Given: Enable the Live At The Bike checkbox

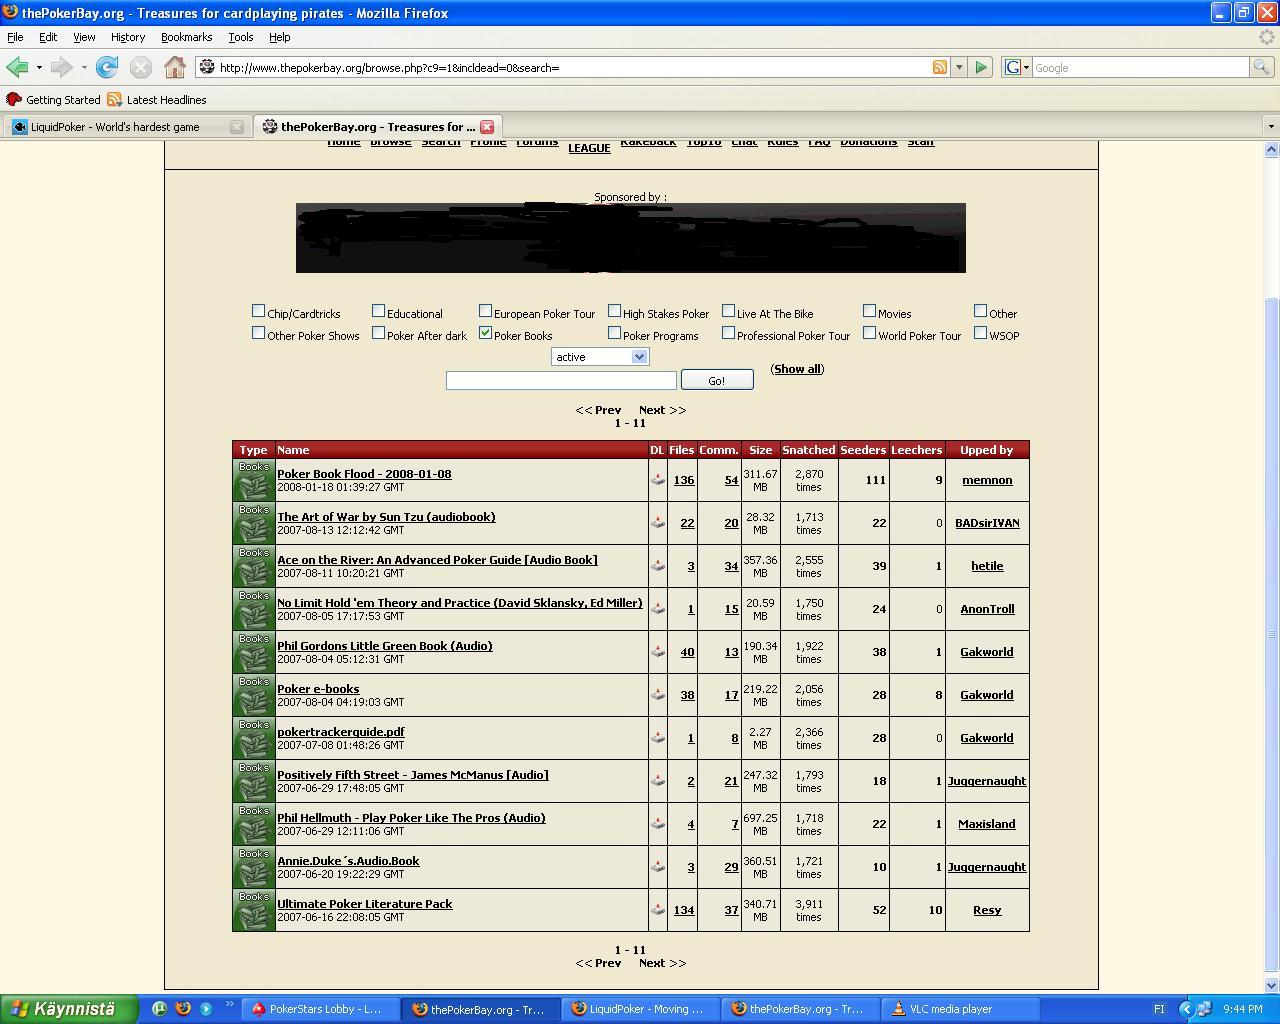Looking at the screenshot, I should click(x=728, y=311).
